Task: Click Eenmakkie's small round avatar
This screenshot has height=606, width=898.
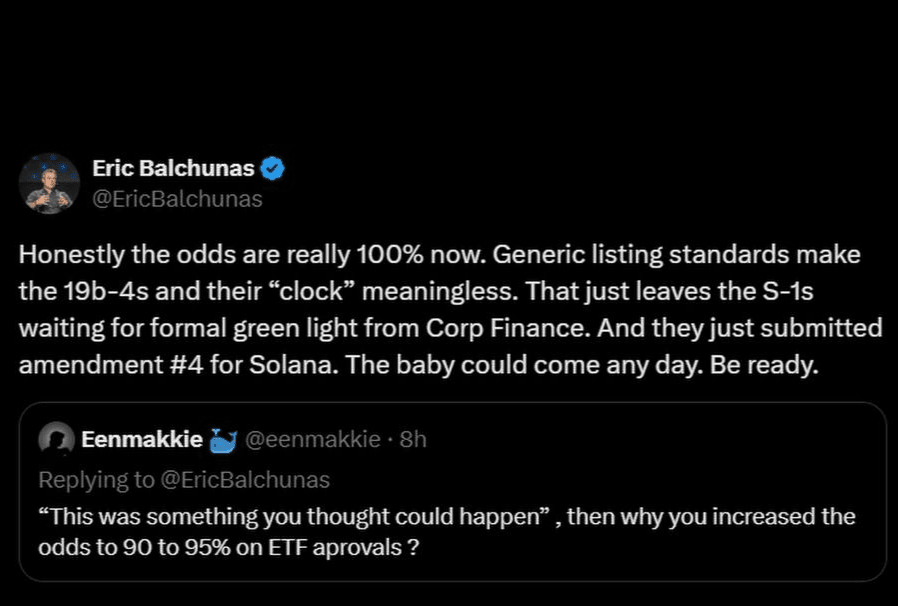Action: pos(57,438)
